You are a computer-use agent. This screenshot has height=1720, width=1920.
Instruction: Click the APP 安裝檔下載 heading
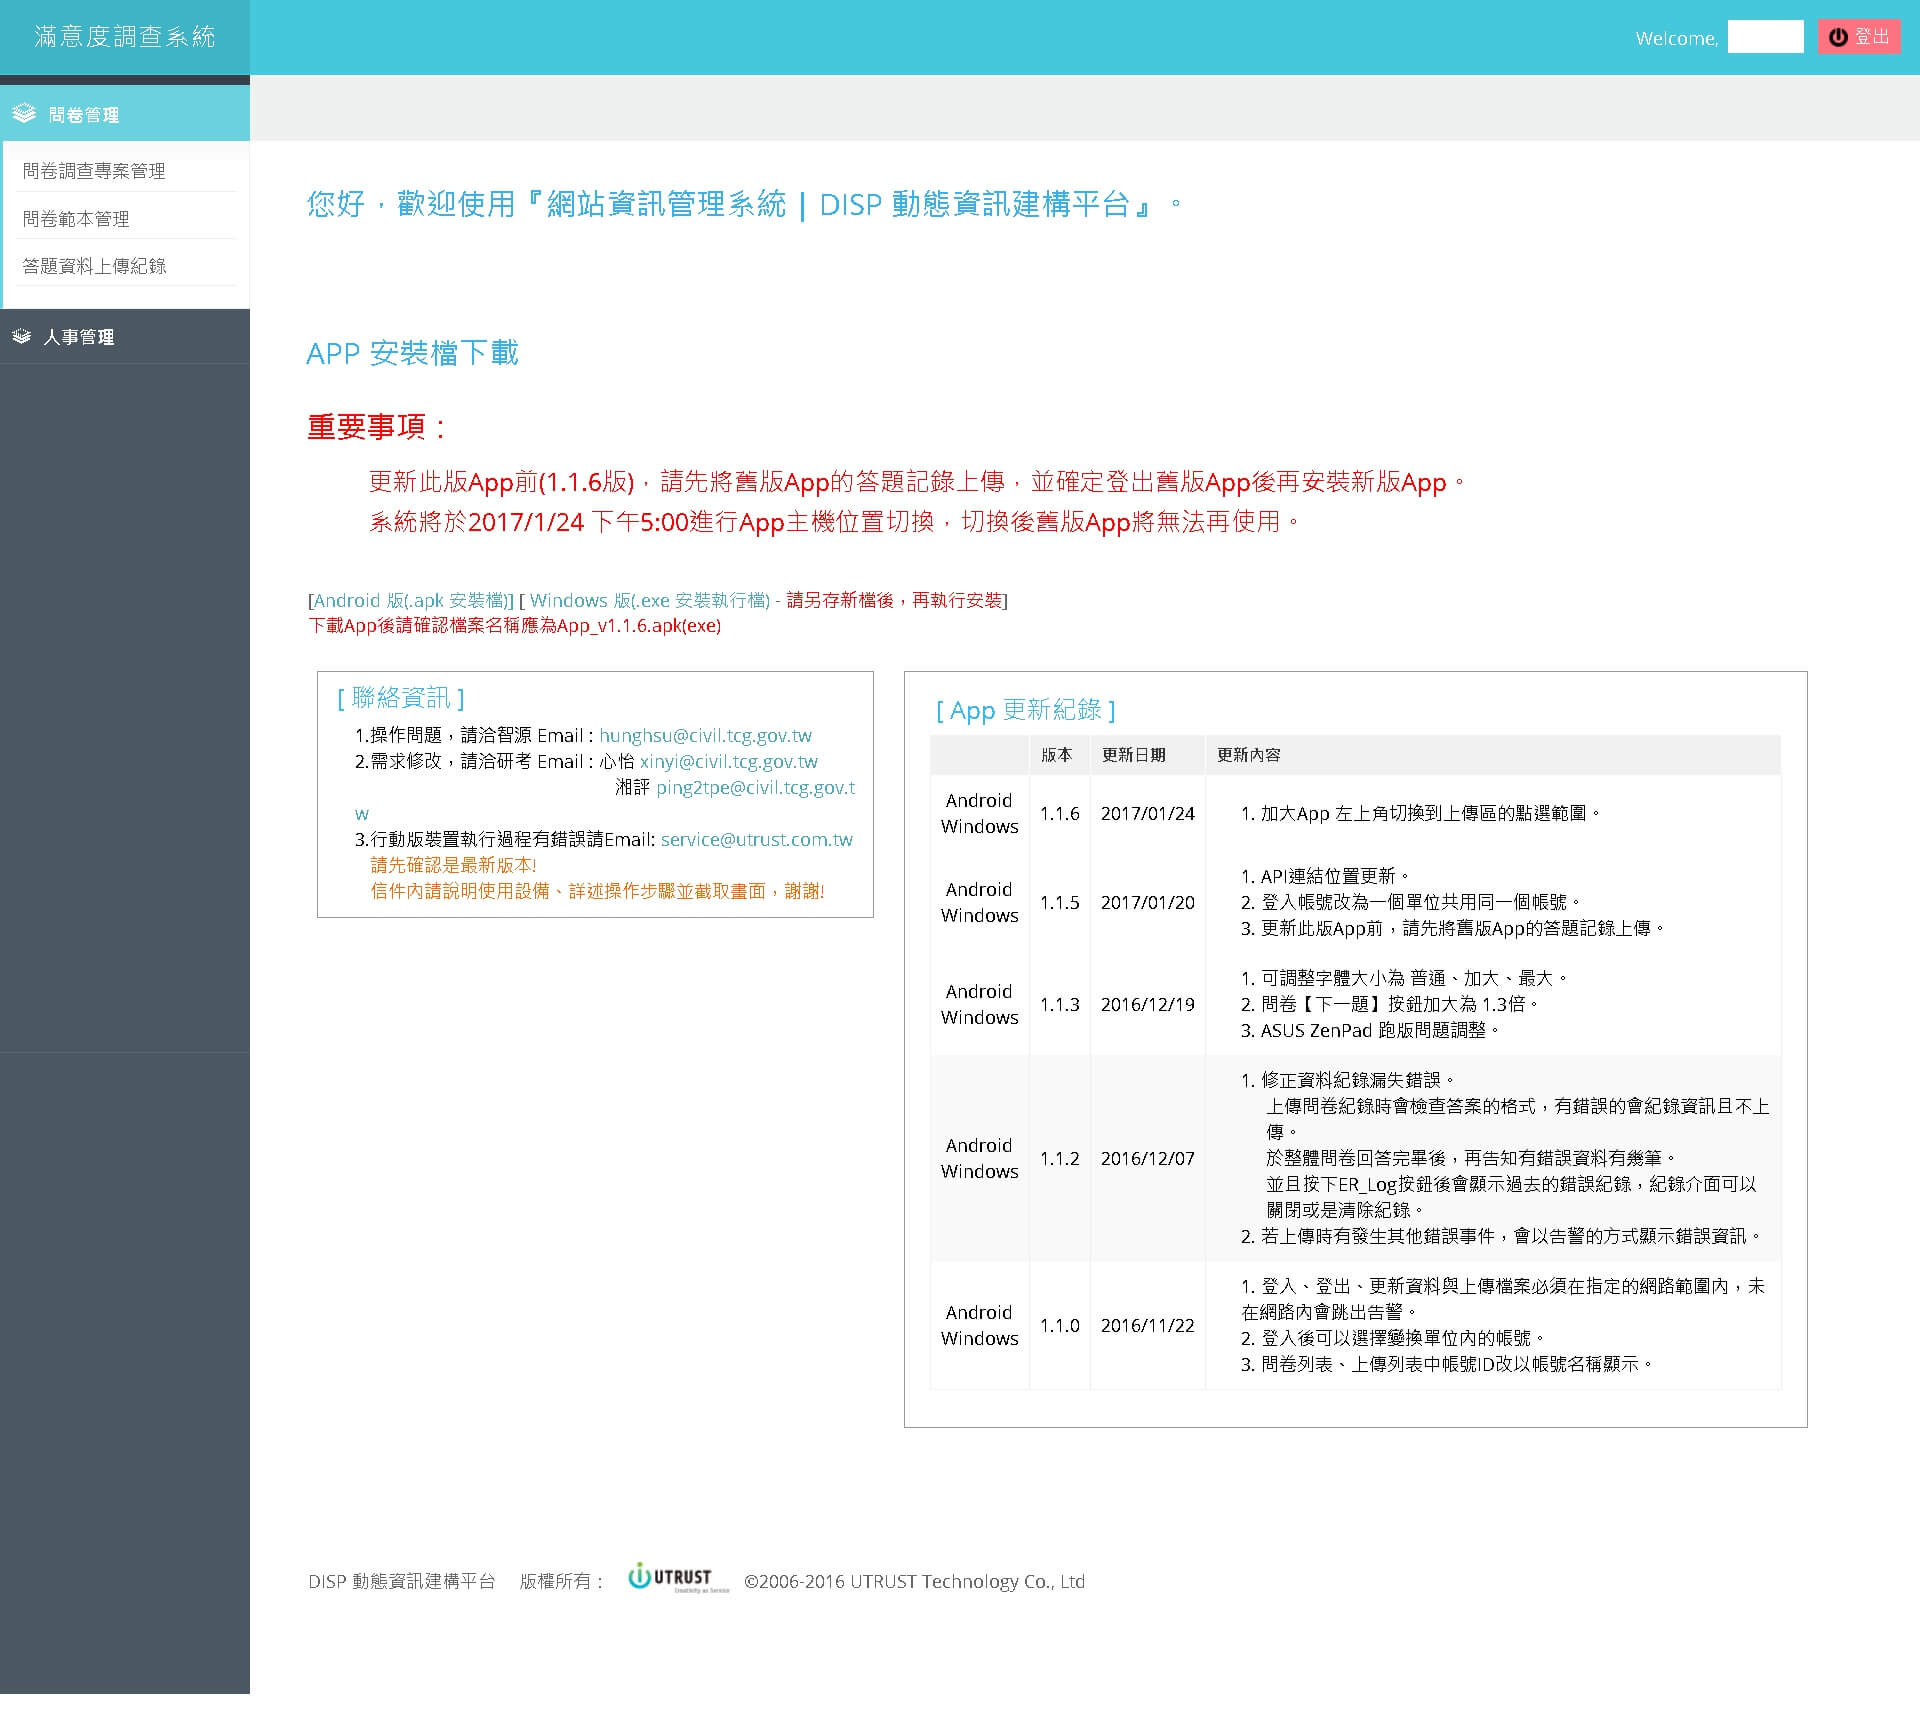pyautogui.click(x=412, y=353)
